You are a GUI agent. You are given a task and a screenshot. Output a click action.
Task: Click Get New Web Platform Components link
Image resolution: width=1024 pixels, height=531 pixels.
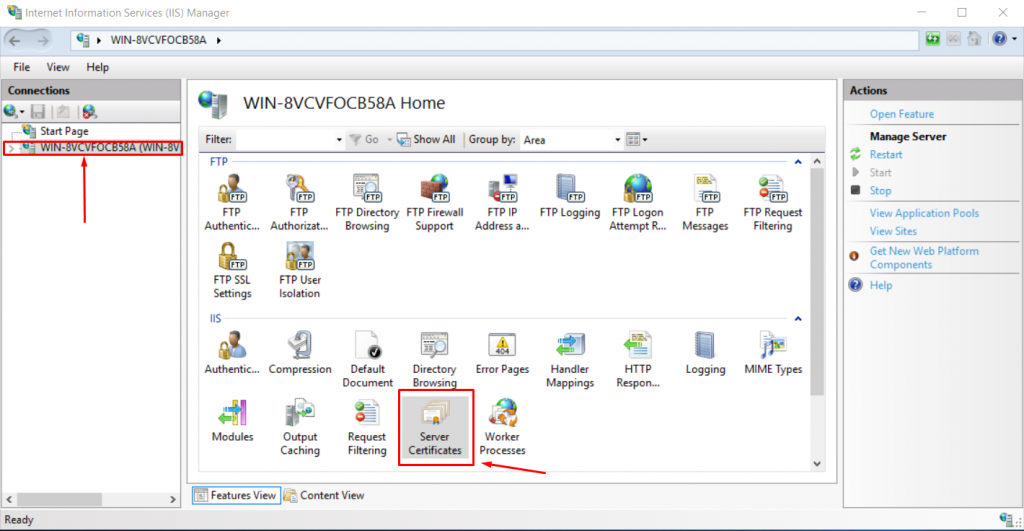[924, 258]
